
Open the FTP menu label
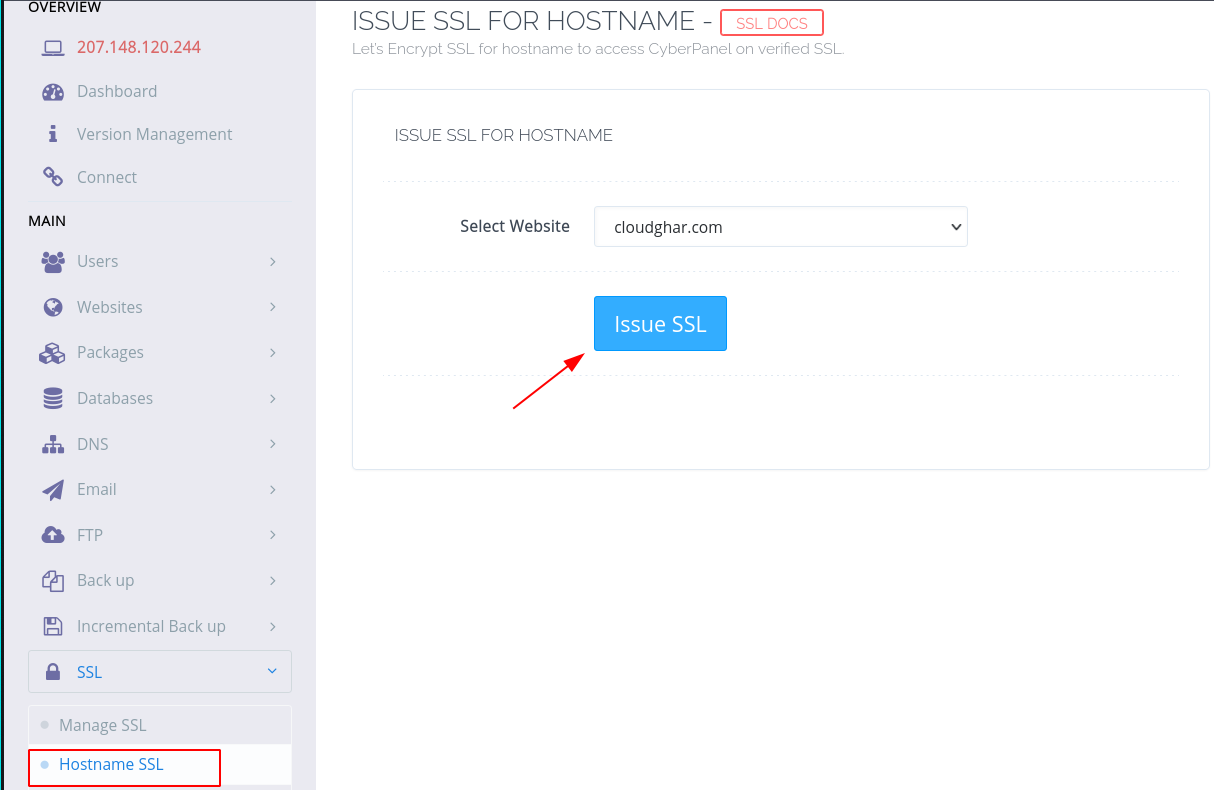pos(90,535)
